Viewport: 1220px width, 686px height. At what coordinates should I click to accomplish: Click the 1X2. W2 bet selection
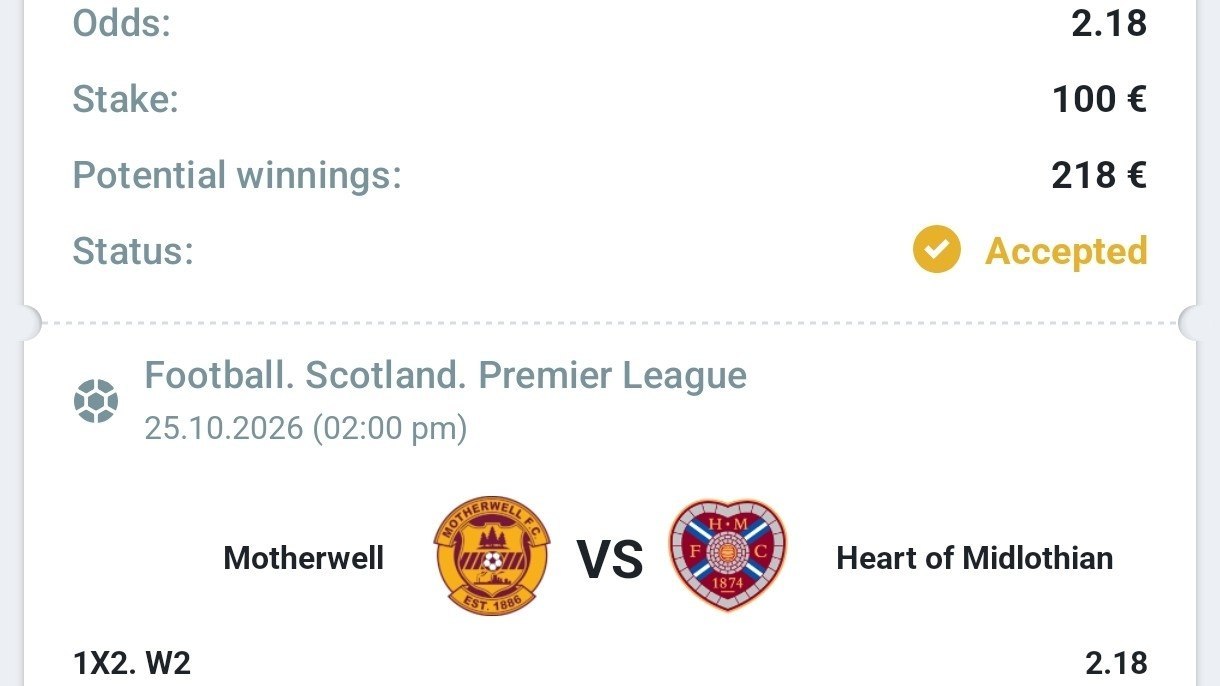[x=132, y=662]
